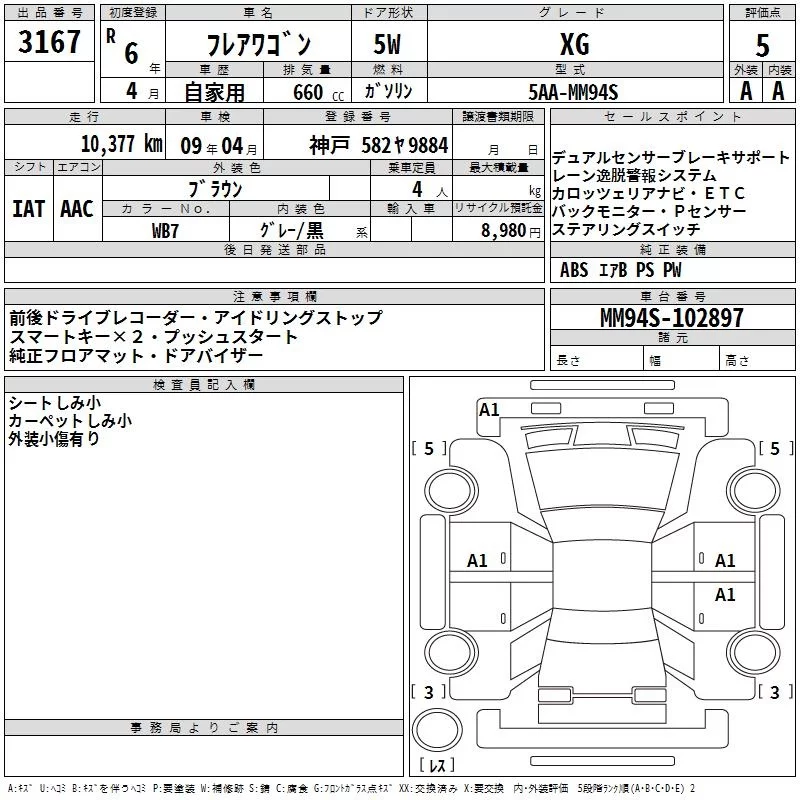Click the front-left tire circle in diagram
The image size is (800, 800).
point(451,491)
